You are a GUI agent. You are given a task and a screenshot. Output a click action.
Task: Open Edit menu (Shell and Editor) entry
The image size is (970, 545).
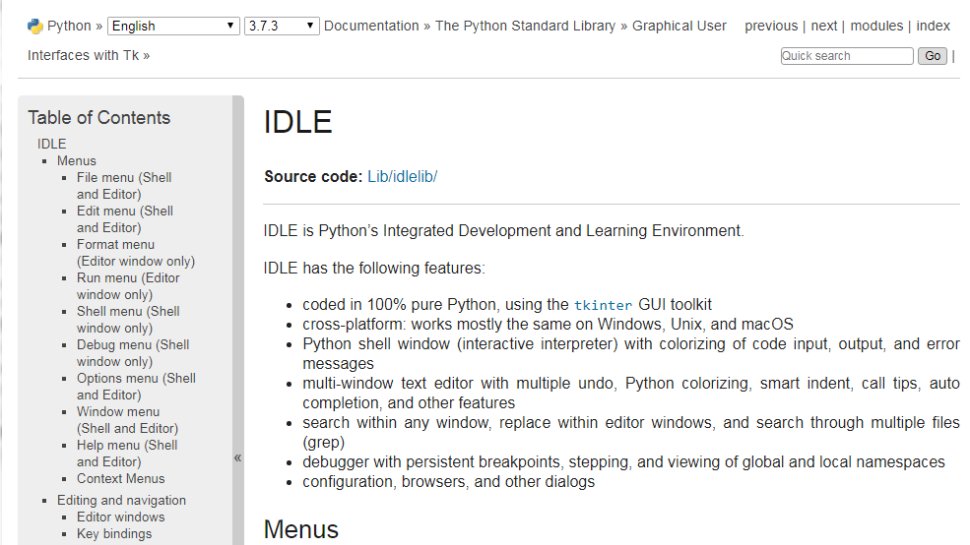click(125, 219)
